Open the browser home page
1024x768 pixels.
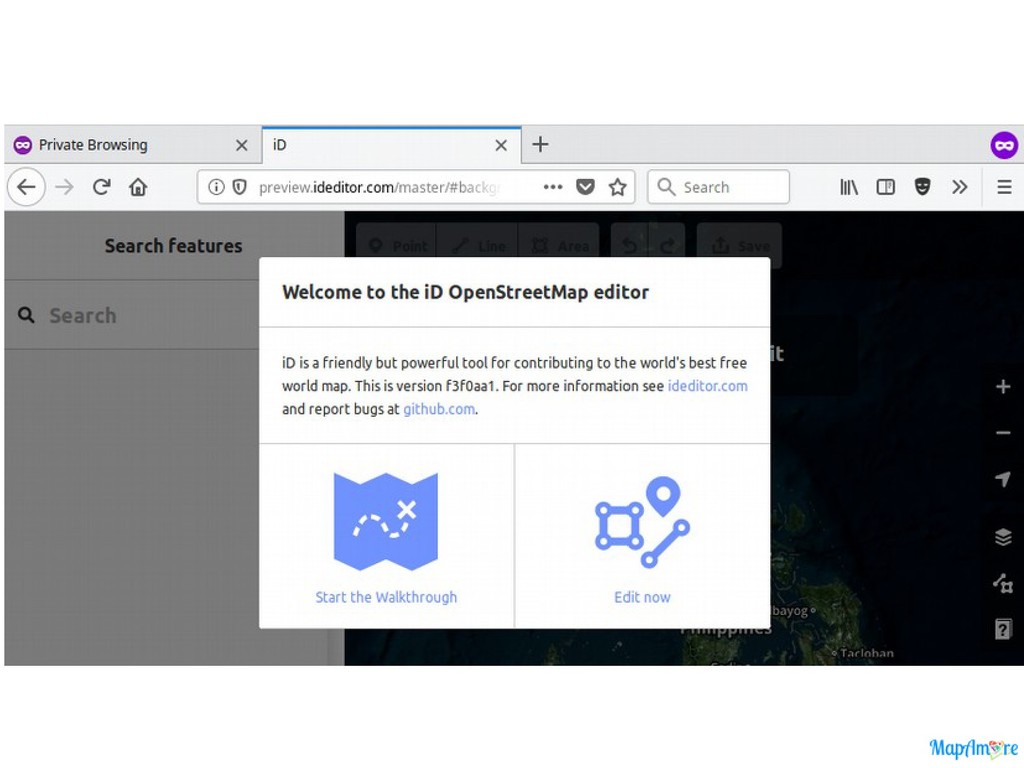tap(138, 187)
